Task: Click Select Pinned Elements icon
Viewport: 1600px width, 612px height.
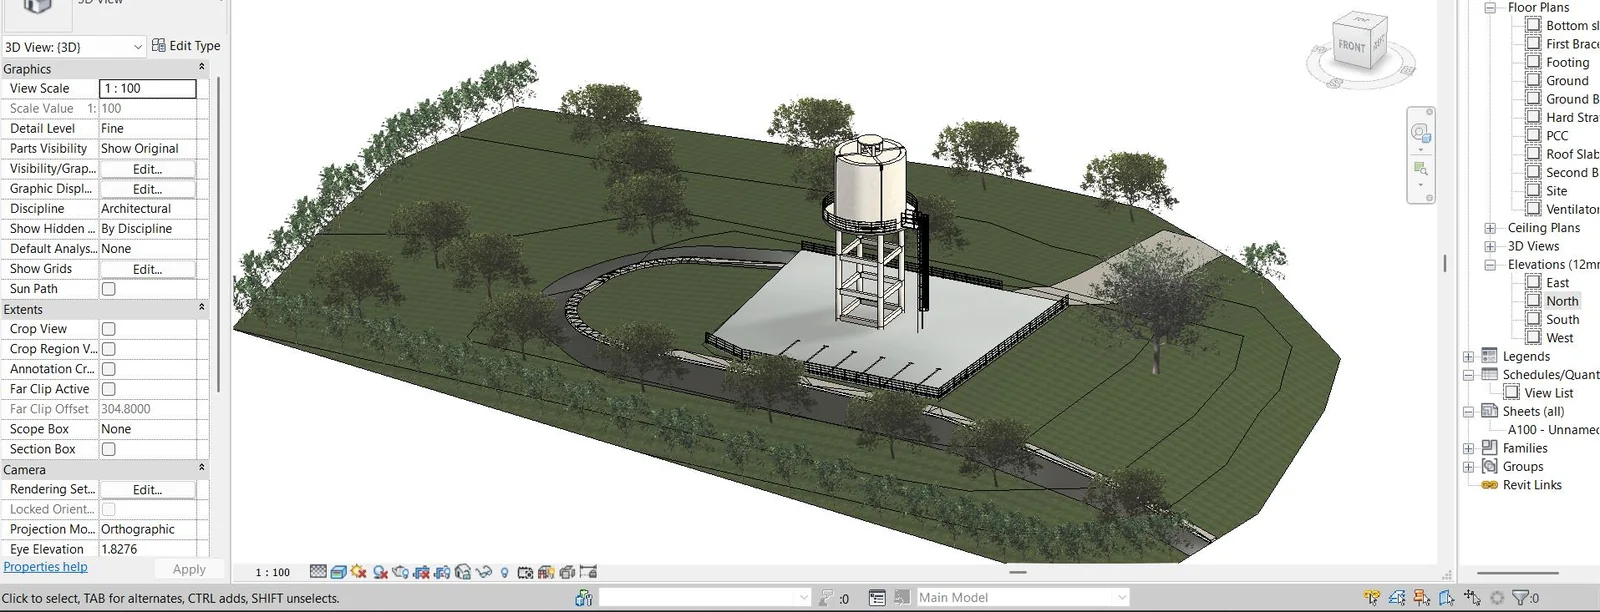Action: coord(1421,598)
